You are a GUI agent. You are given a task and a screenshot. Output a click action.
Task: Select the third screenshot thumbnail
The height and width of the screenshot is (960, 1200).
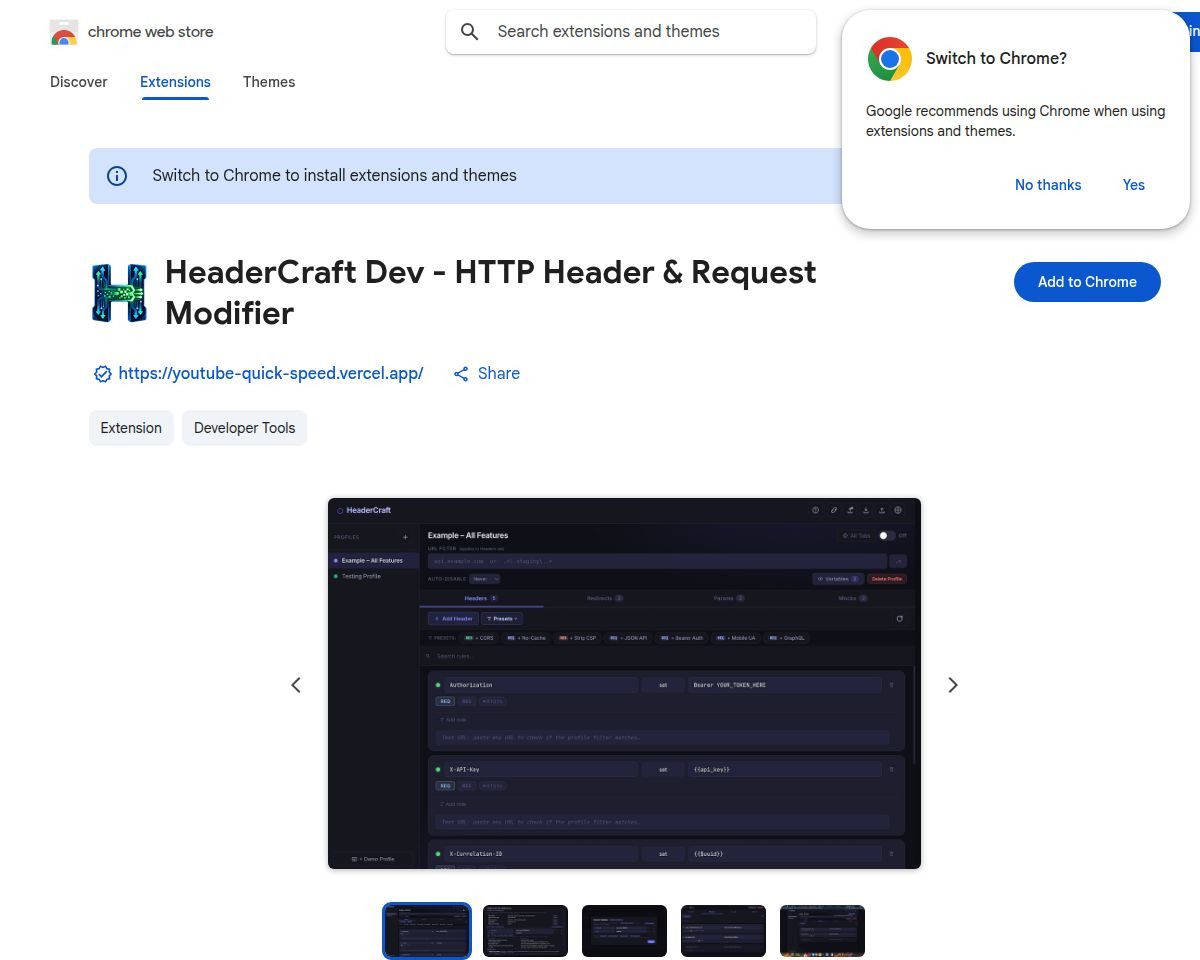[x=624, y=931]
